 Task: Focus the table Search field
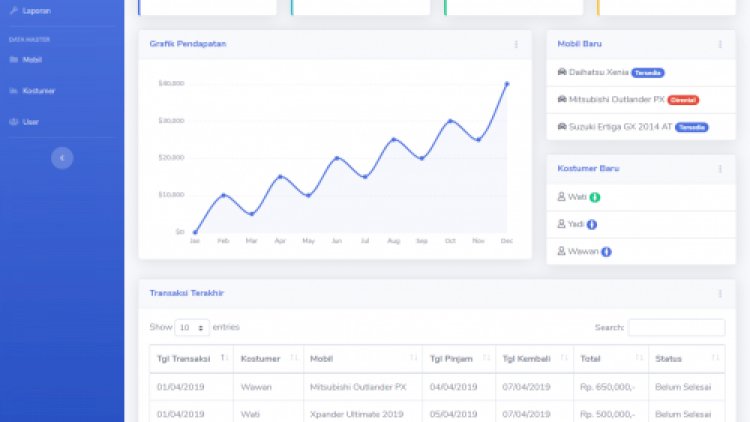pyautogui.click(x=676, y=328)
